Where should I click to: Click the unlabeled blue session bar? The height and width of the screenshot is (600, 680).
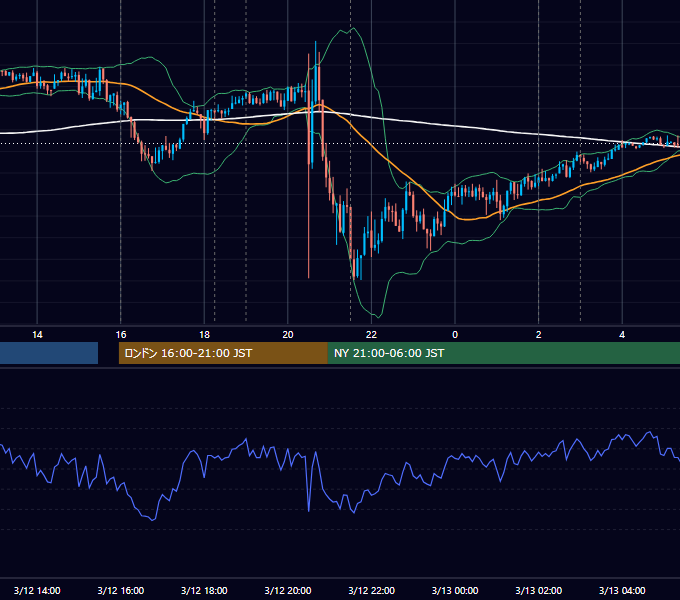point(49,353)
